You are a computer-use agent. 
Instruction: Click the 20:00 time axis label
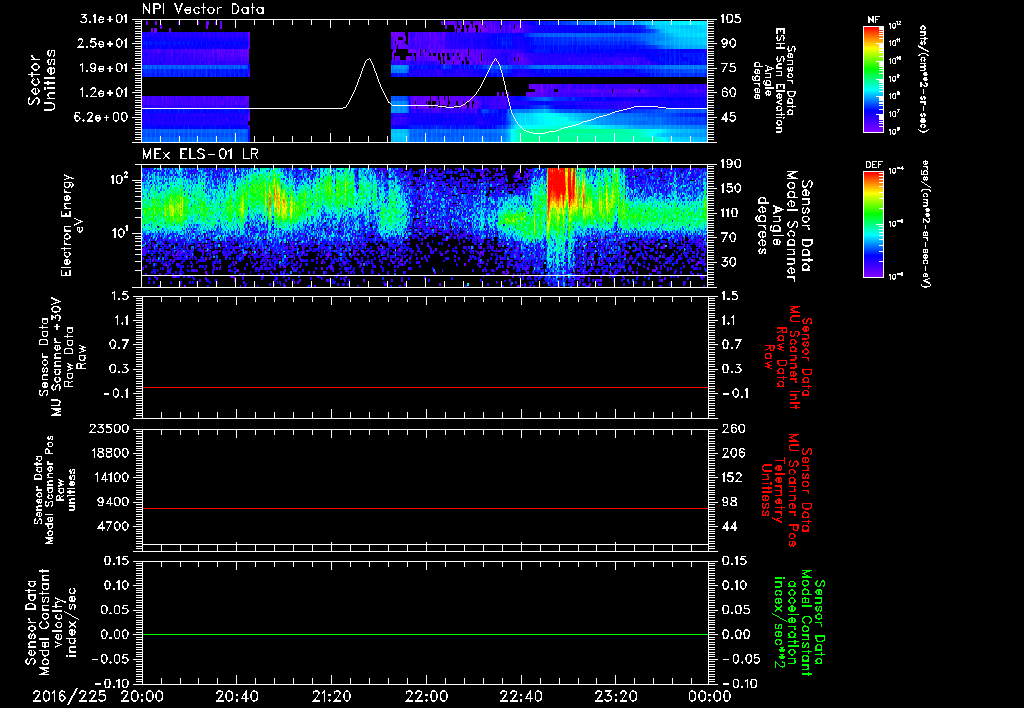[142, 697]
